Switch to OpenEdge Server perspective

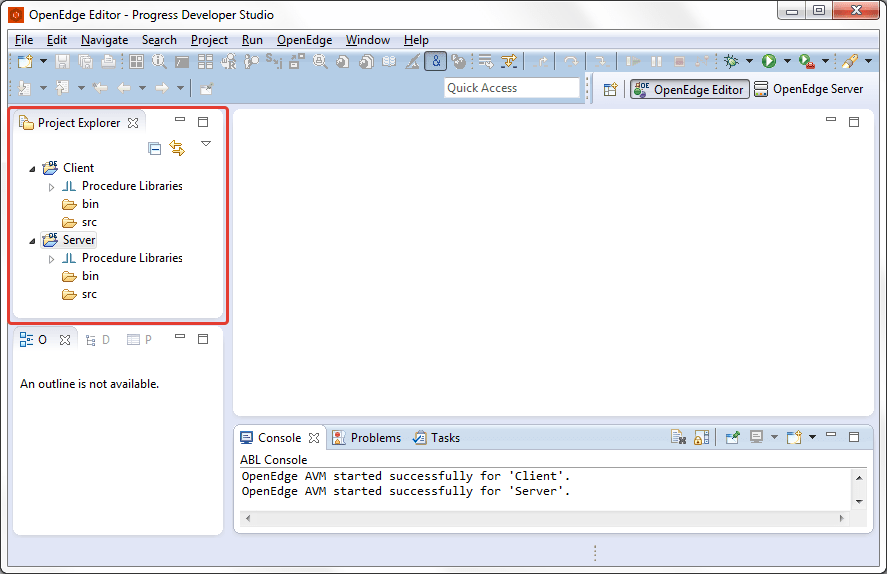point(809,89)
